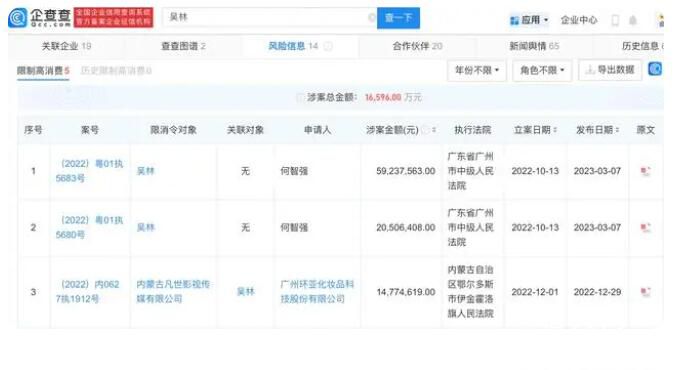The image size is (673, 370).
Task: Open case (2022)粤01执5683号 link
Action: [x=89, y=171]
